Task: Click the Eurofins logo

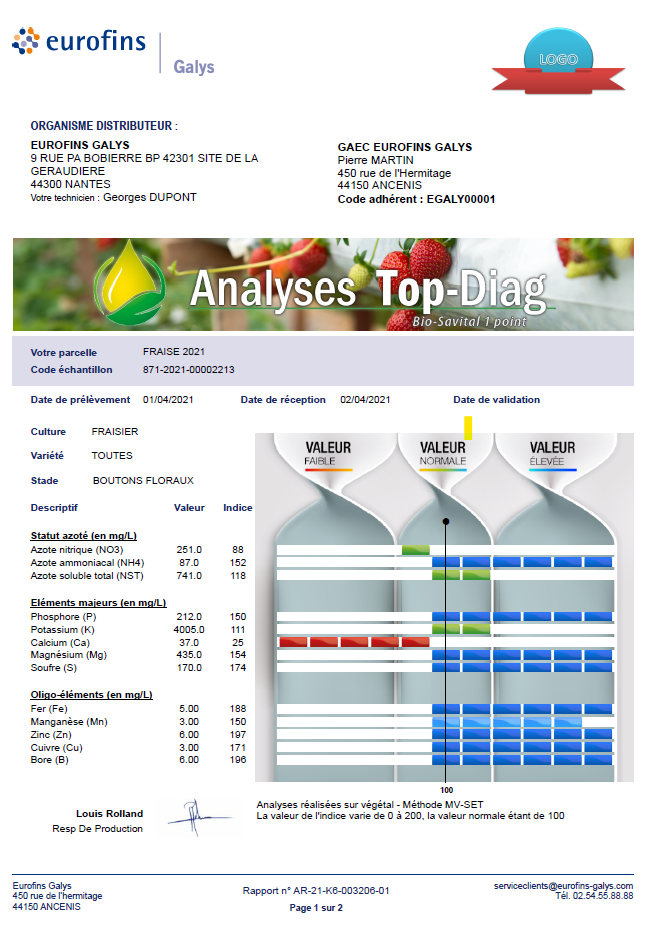Action: (79, 41)
